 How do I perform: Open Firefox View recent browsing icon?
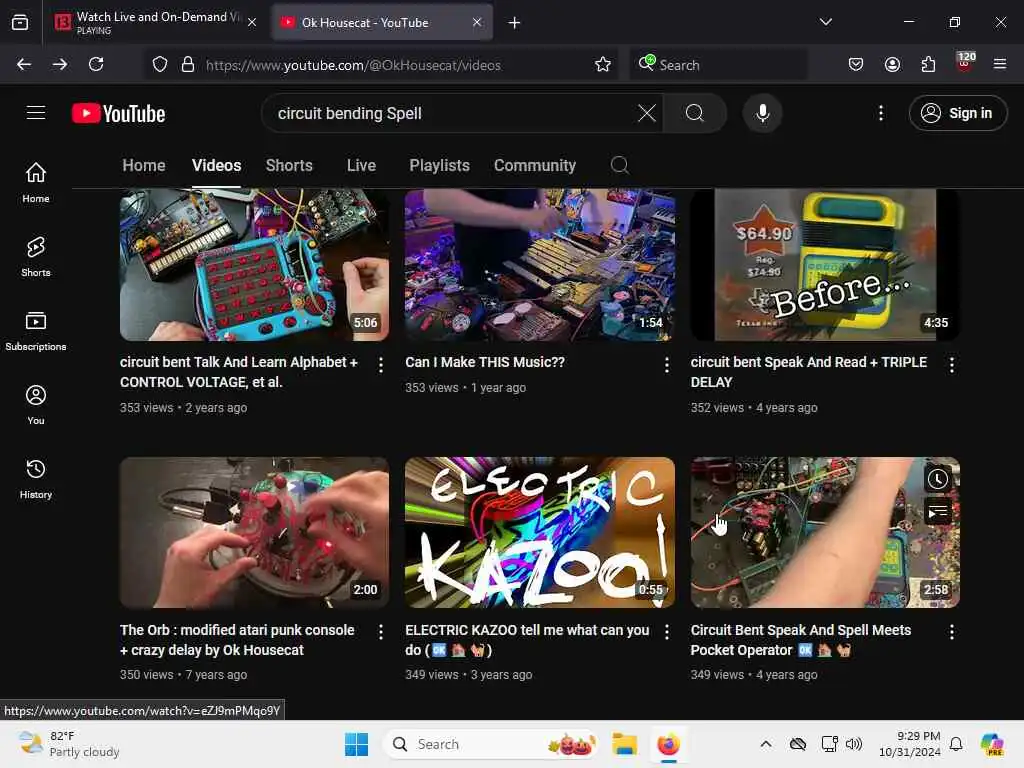[x=20, y=22]
